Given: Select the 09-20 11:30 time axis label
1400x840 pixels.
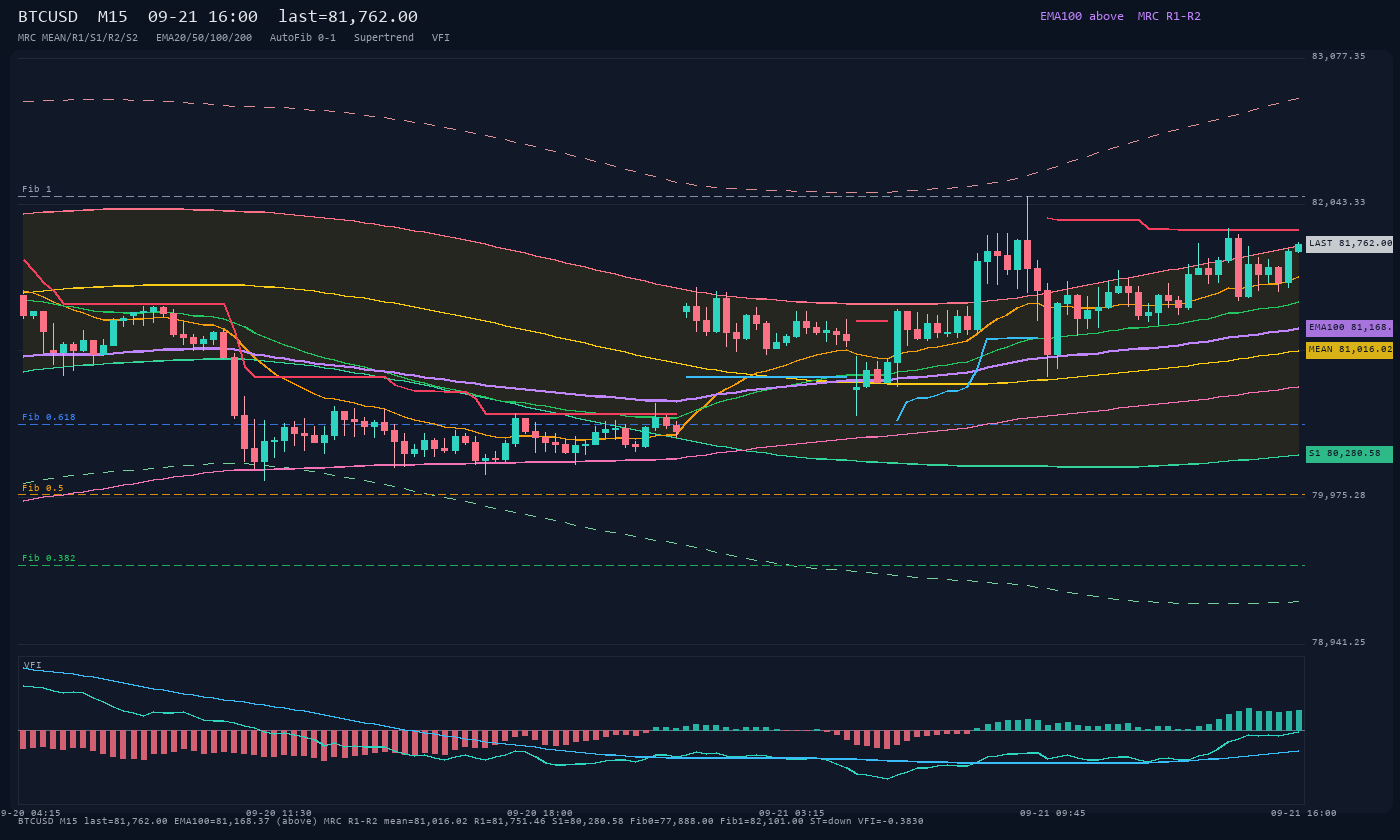Looking at the screenshot, I should (x=279, y=813).
